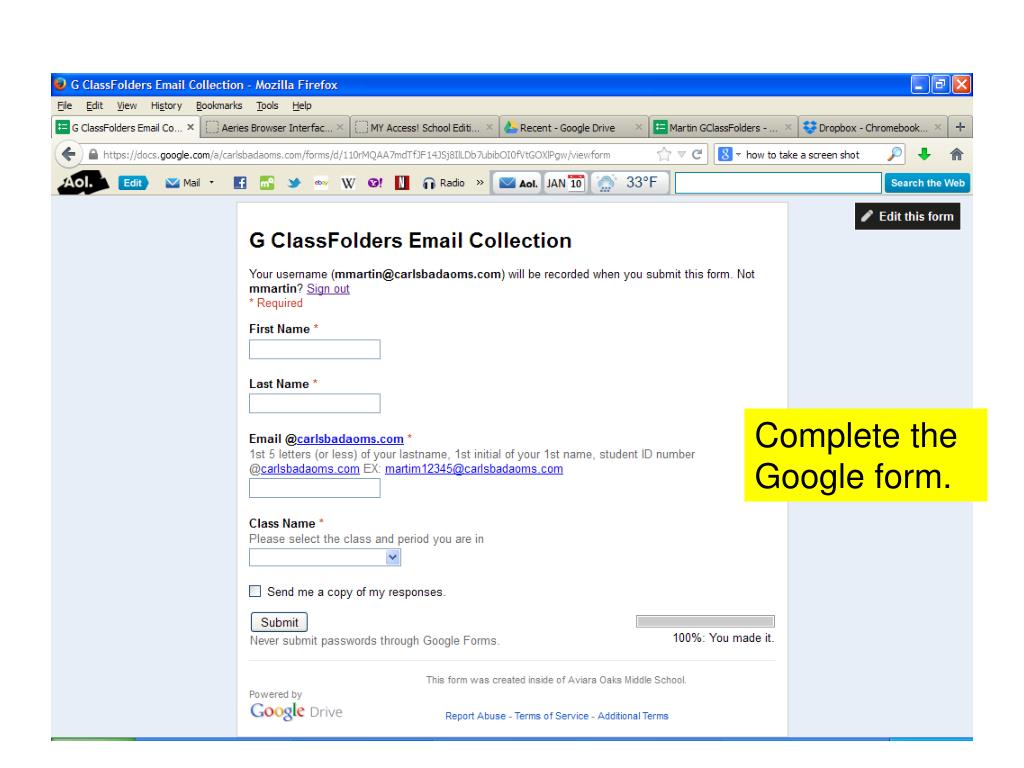Bookmark this page with the star icon
Screen dimensions: 1024x768
pos(664,155)
